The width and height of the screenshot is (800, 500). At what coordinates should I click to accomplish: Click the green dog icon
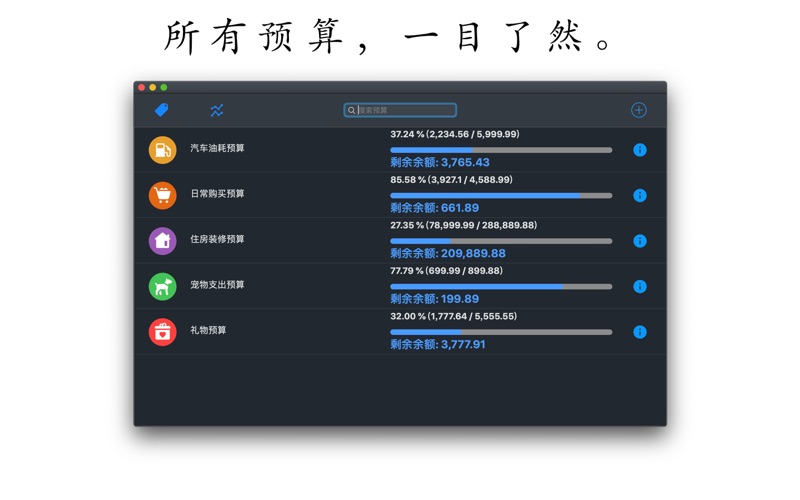click(x=162, y=286)
